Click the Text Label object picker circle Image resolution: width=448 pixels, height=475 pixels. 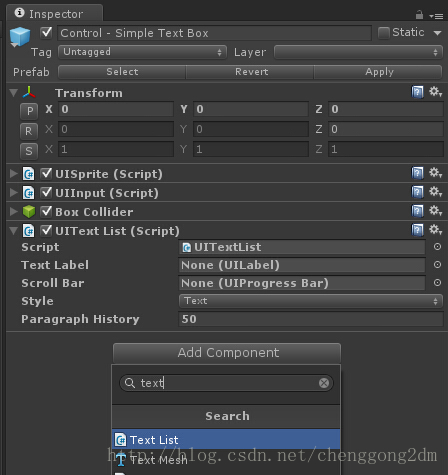(437, 265)
